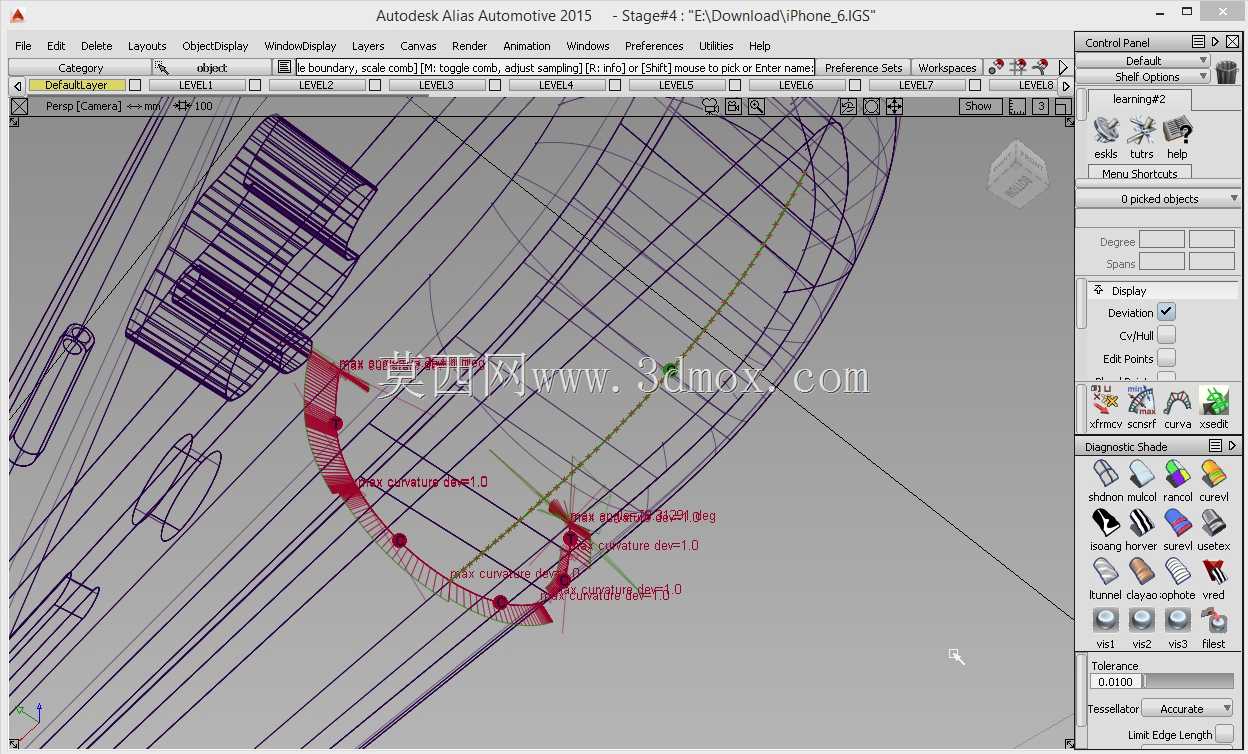Select the curva curvature comb tool
Screen dimensions: 1248x754
[1178, 401]
